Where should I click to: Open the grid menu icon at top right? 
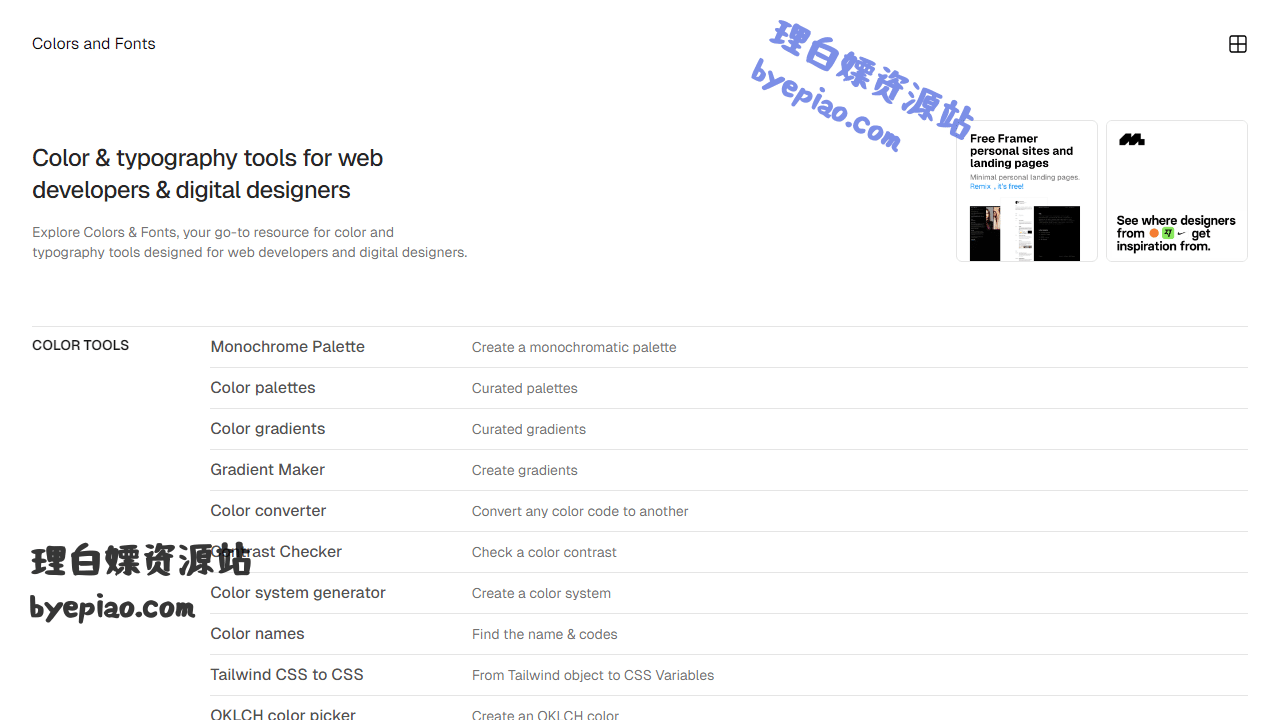click(x=1238, y=44)
